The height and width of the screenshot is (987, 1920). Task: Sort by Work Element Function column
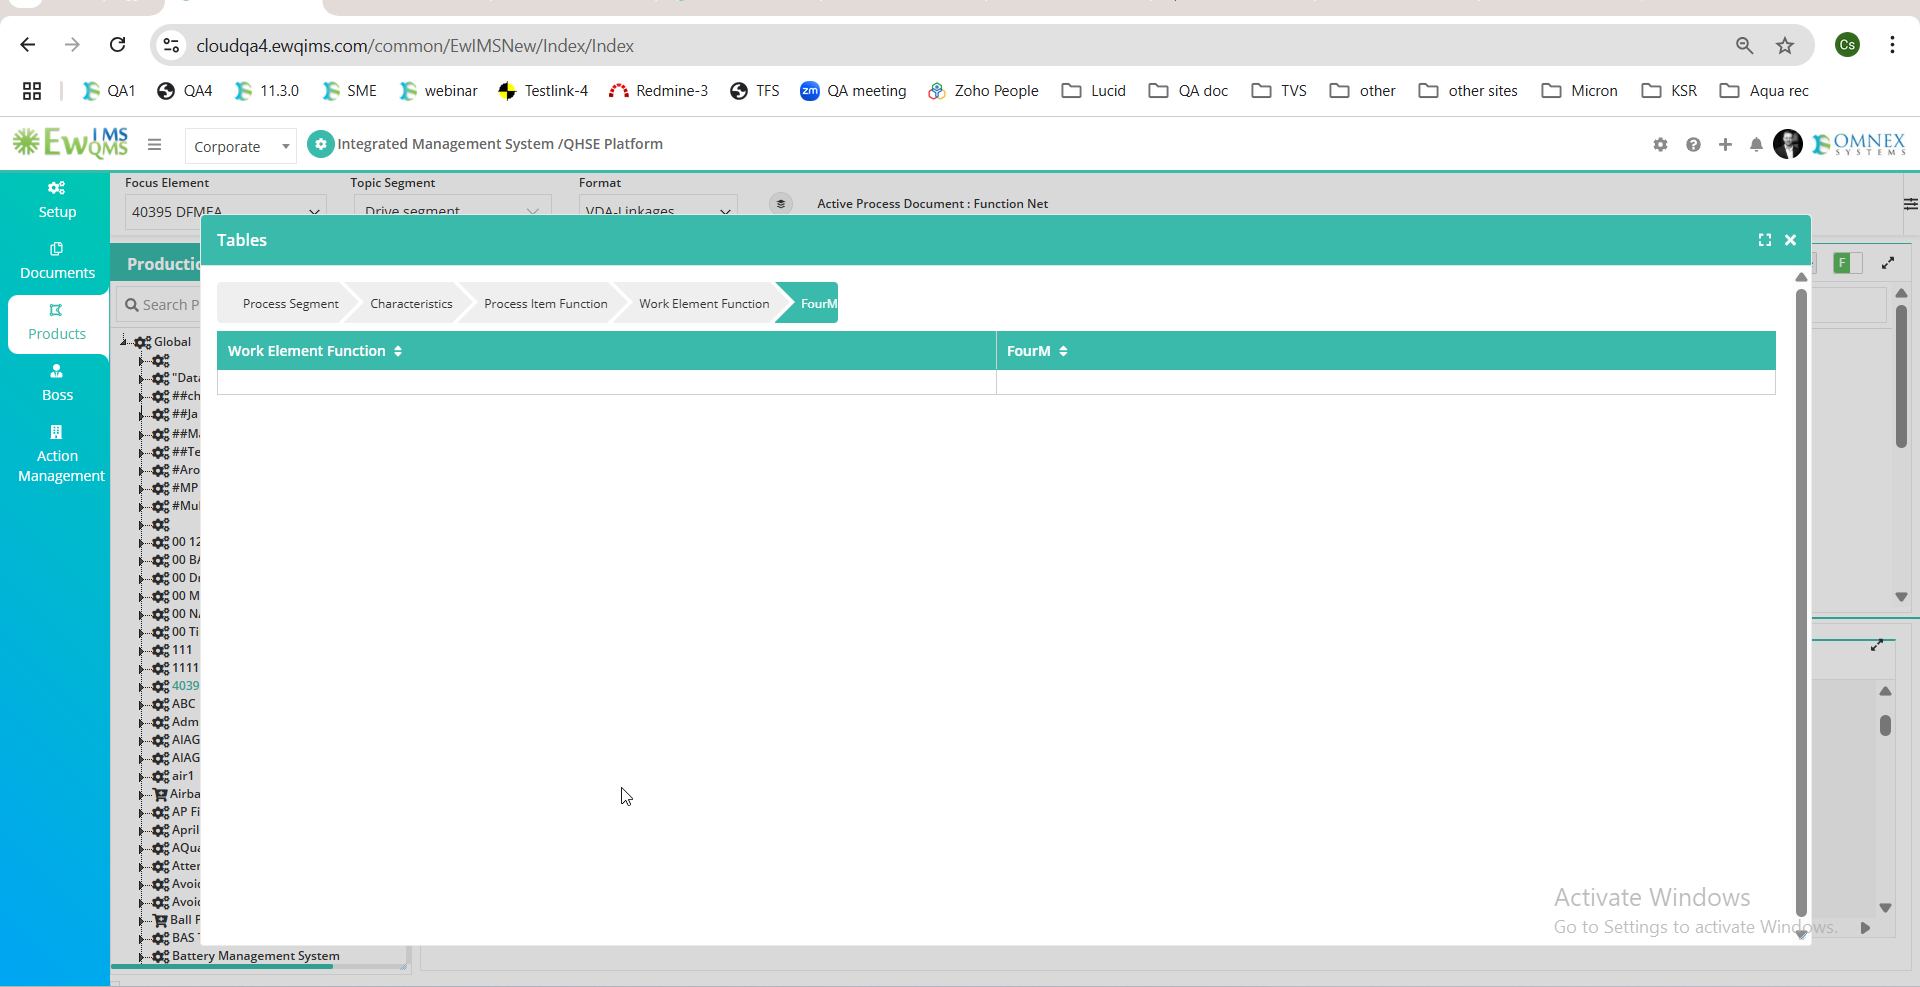pos(397,351)
